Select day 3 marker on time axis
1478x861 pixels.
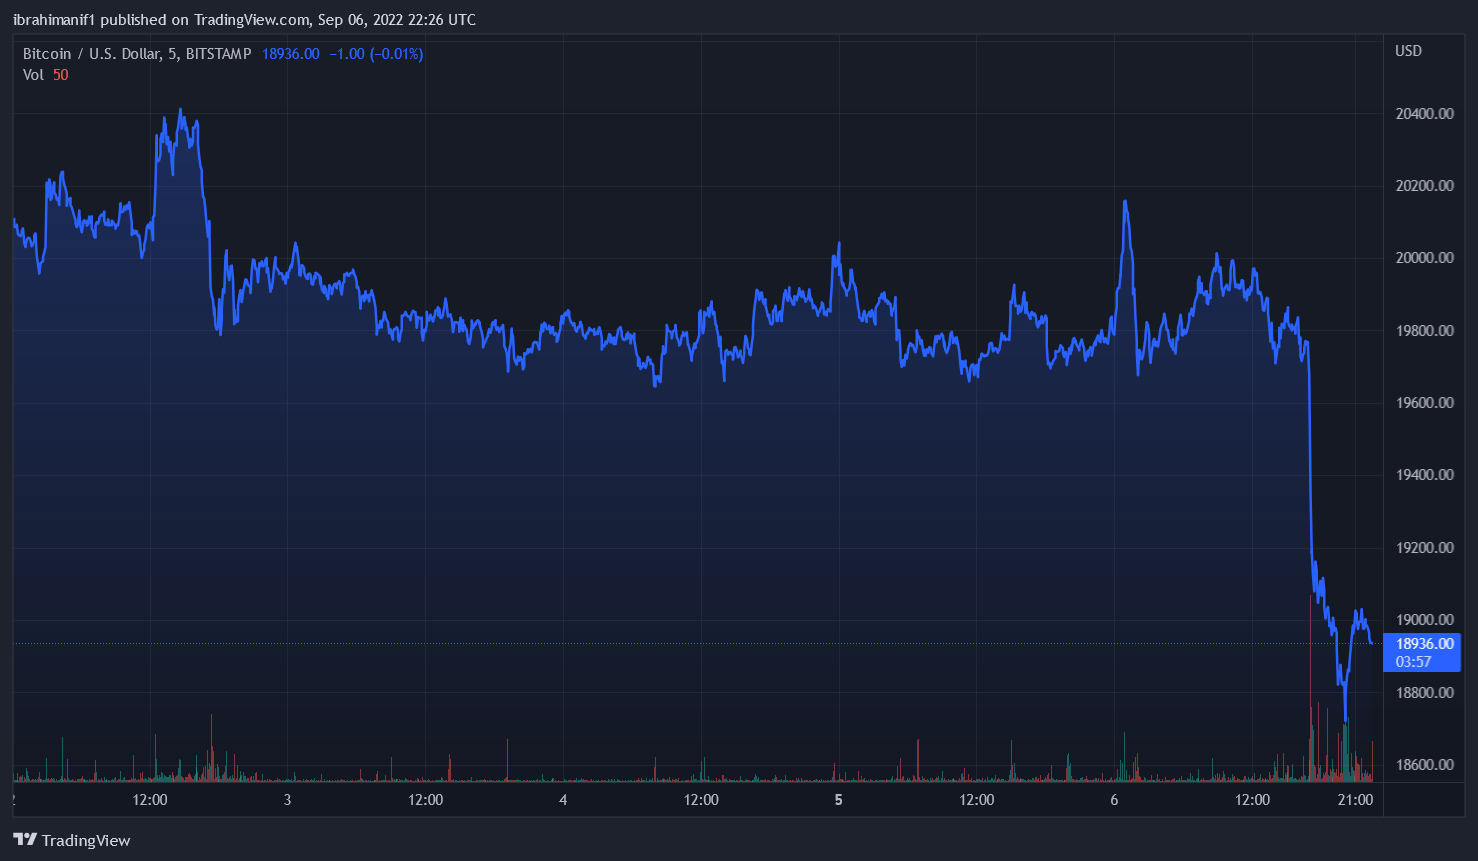[x=288, y=800]
